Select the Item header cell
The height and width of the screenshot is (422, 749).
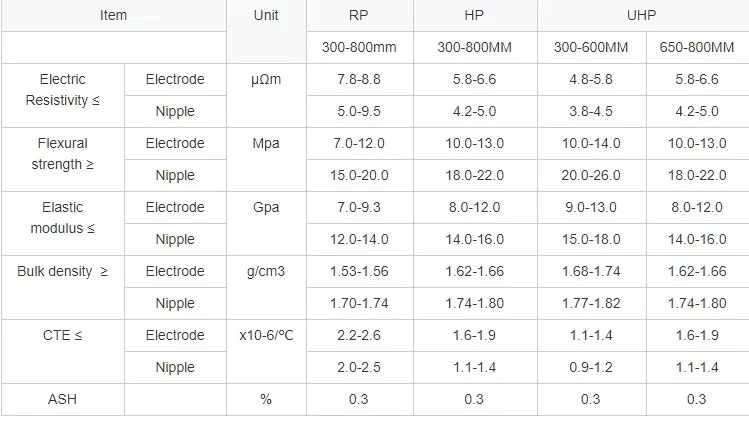113,16
